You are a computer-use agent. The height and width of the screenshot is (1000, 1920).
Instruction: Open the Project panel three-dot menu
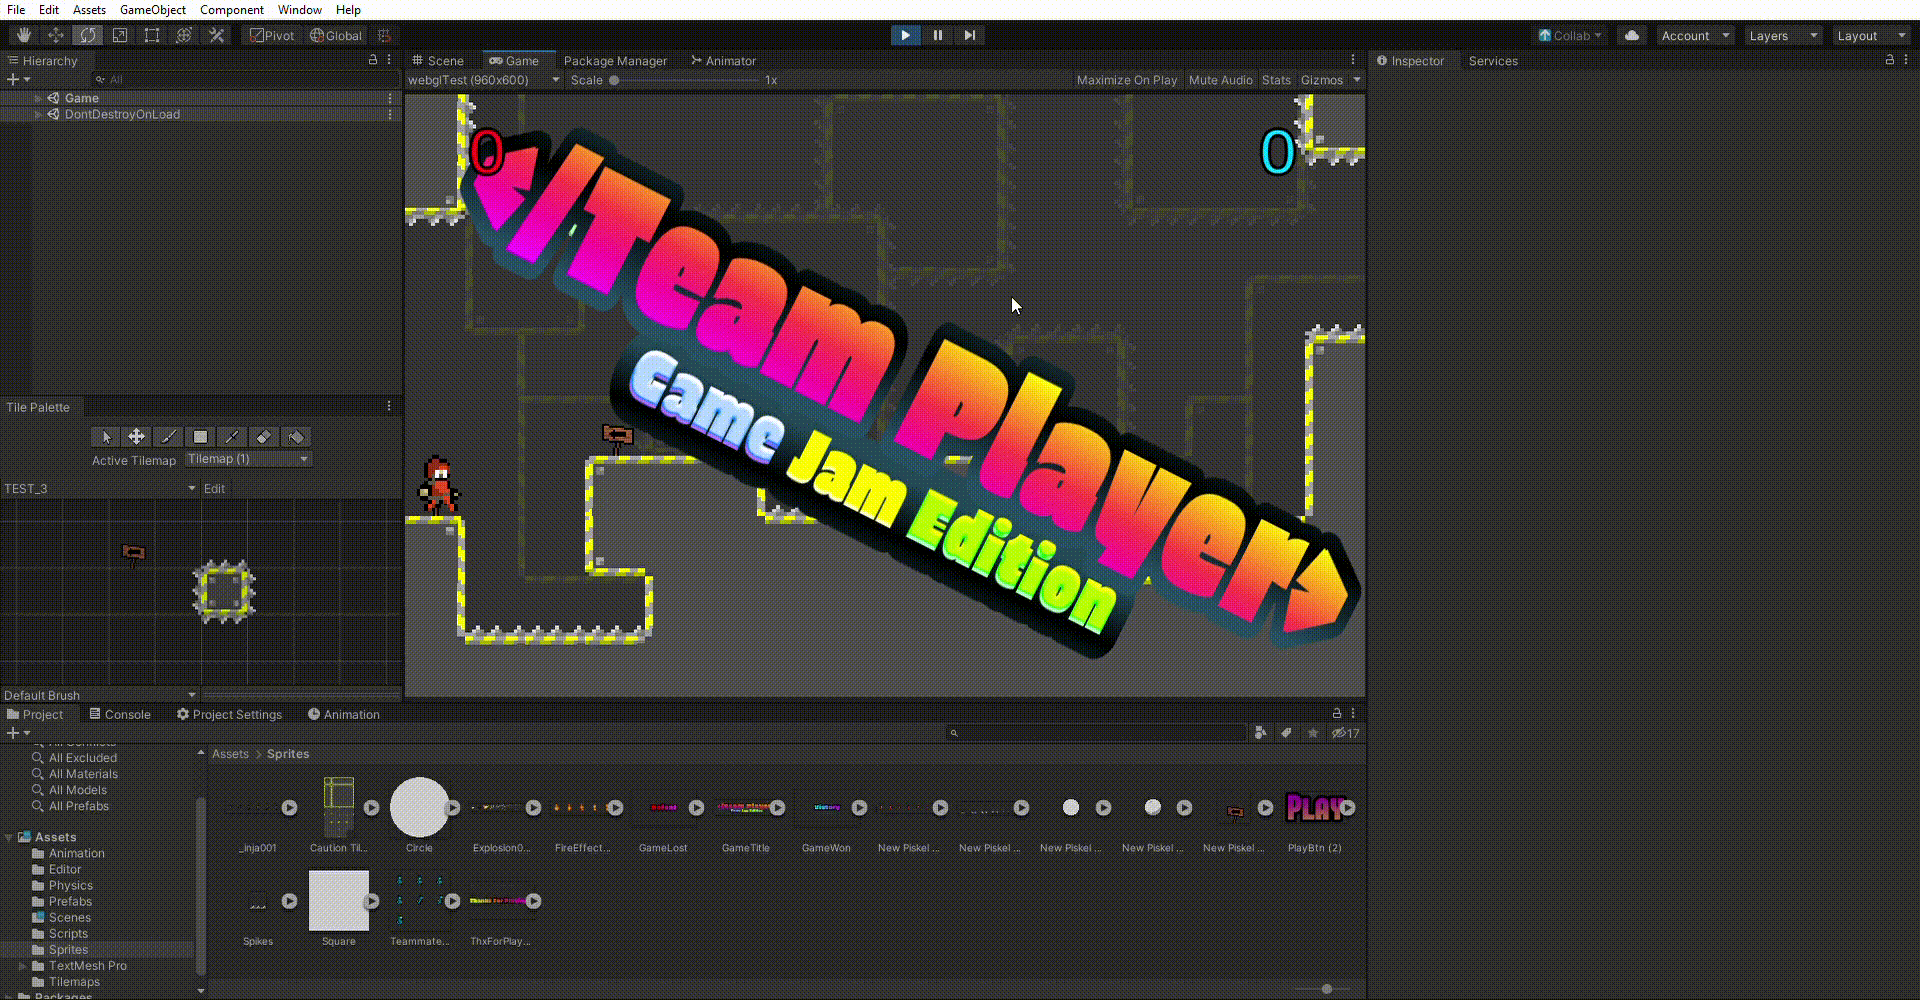1353,713
